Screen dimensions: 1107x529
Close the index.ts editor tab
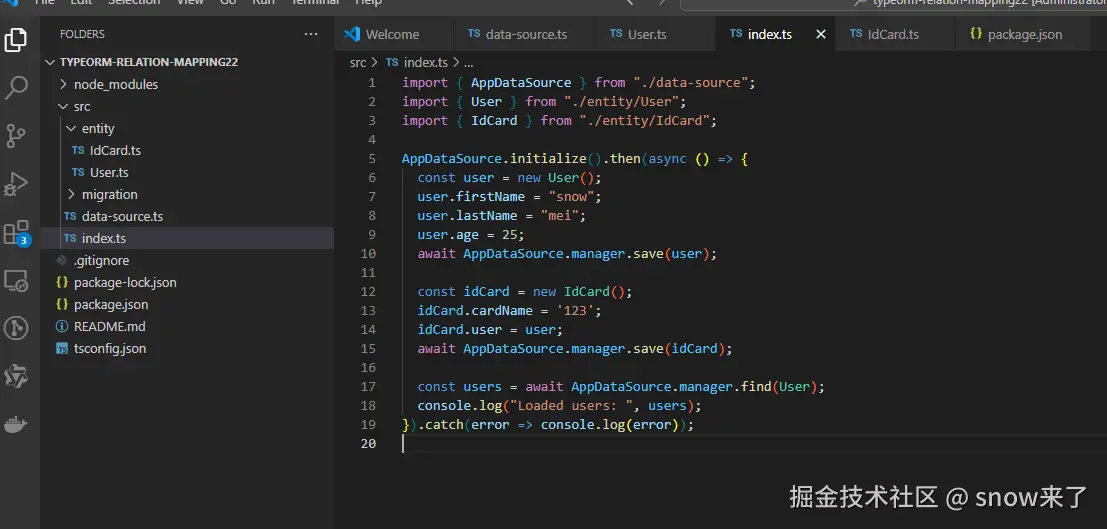pos(820,34)
